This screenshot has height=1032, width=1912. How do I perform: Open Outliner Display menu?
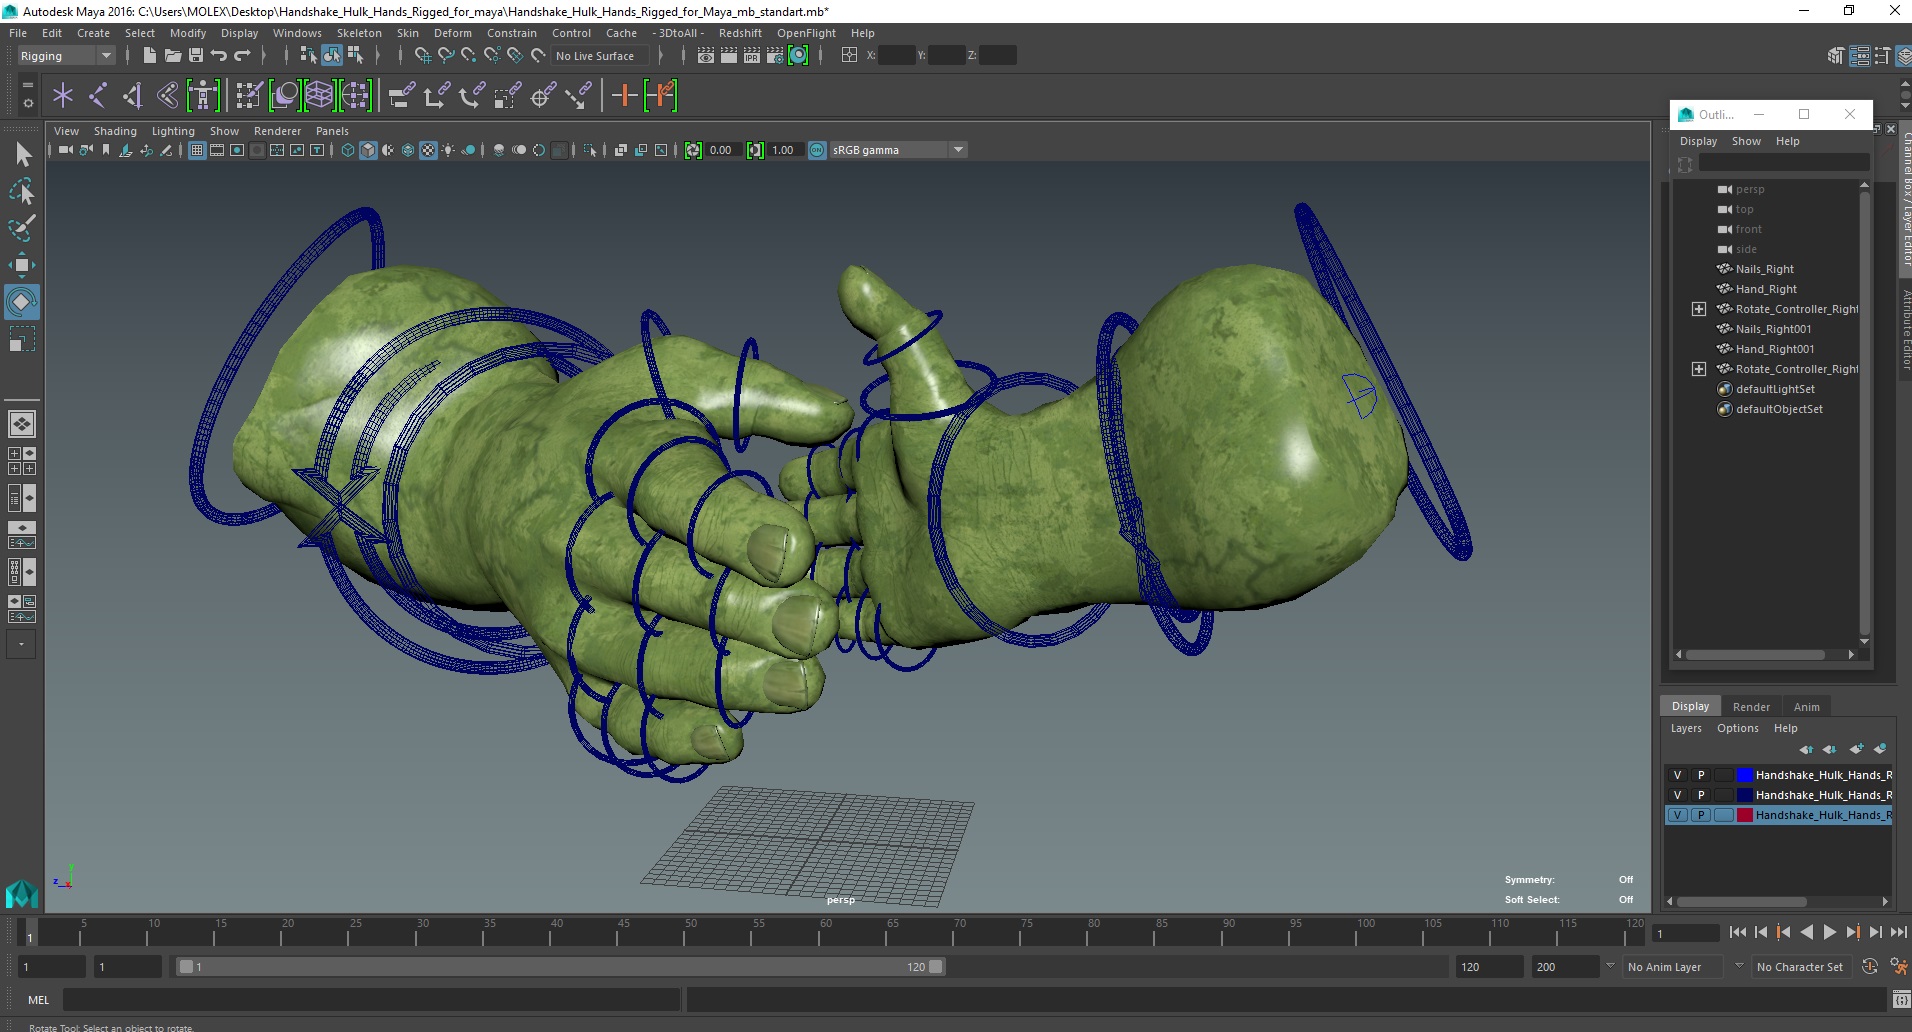(1698, 141)
